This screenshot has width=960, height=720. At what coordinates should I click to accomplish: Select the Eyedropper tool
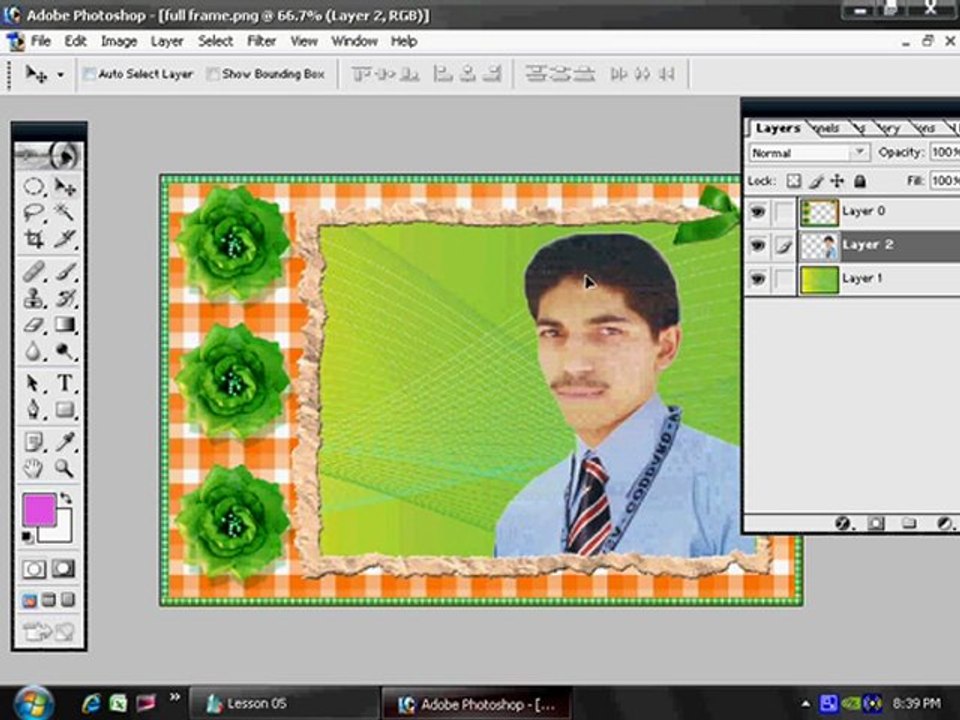point(64,441)
